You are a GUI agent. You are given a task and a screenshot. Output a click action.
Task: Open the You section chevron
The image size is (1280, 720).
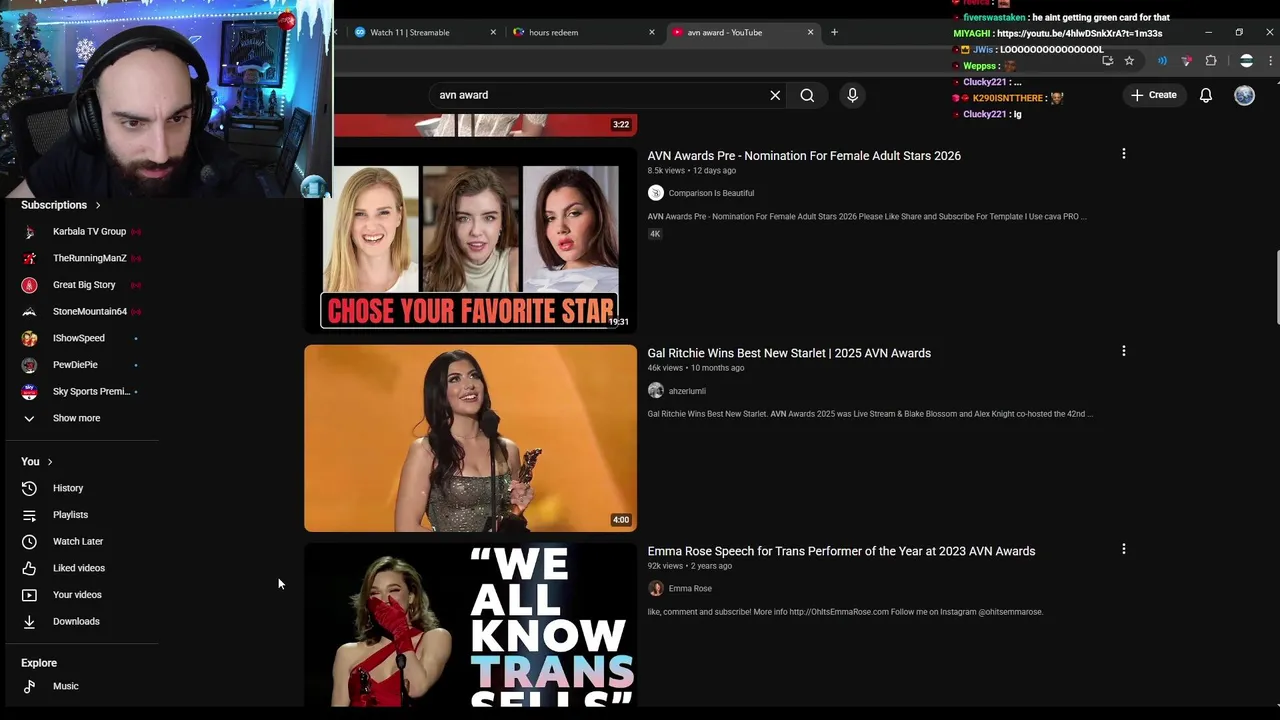50,462
